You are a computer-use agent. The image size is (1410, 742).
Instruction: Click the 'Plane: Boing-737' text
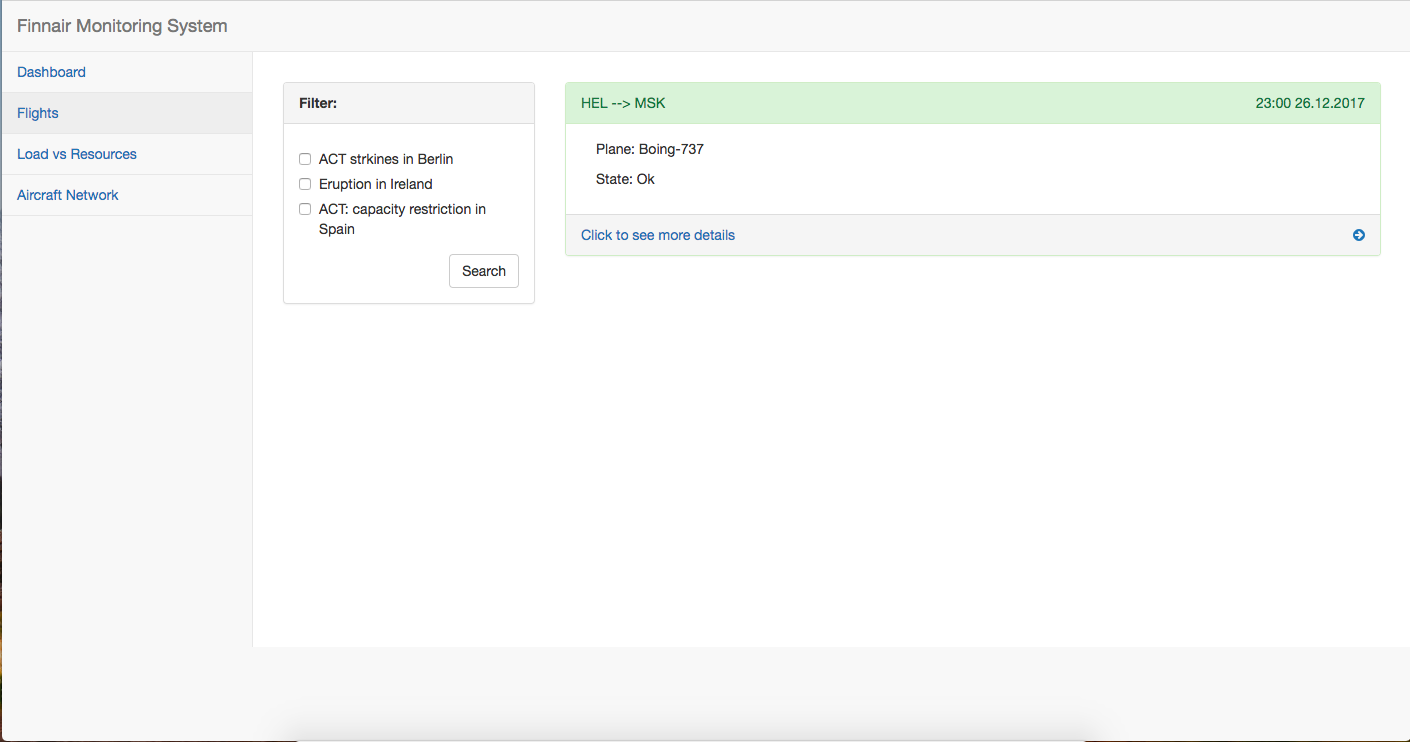click(650, 149)
